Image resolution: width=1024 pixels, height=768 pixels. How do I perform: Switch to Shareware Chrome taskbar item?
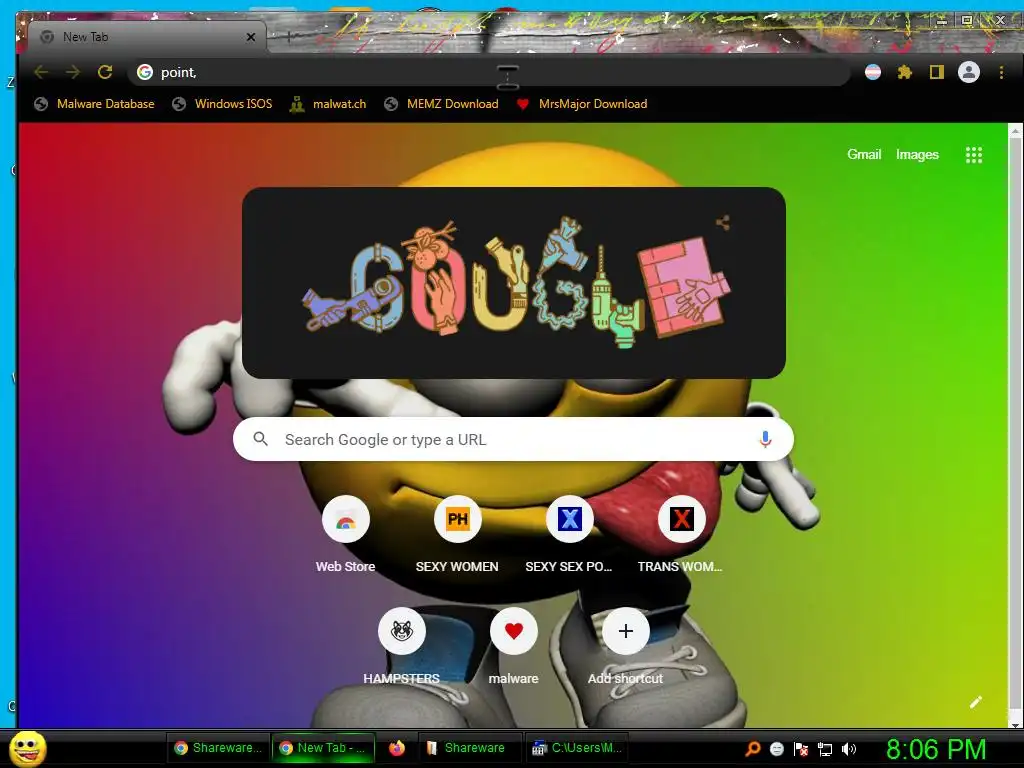coord(217,748)
